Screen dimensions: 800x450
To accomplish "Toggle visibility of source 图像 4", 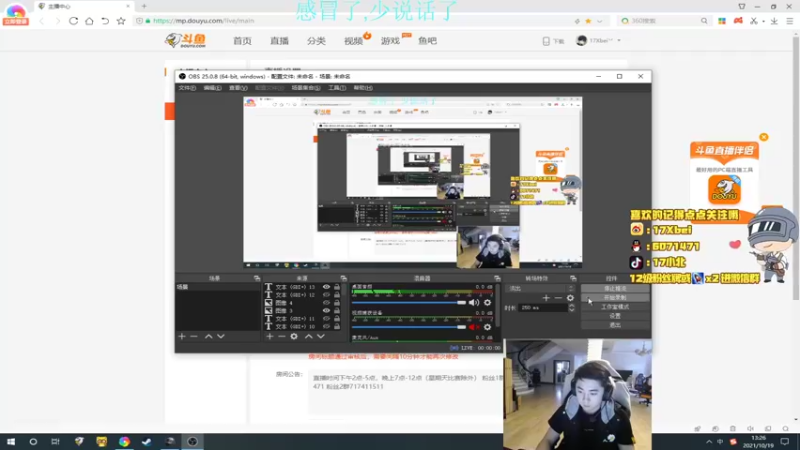I will [326, 303].
